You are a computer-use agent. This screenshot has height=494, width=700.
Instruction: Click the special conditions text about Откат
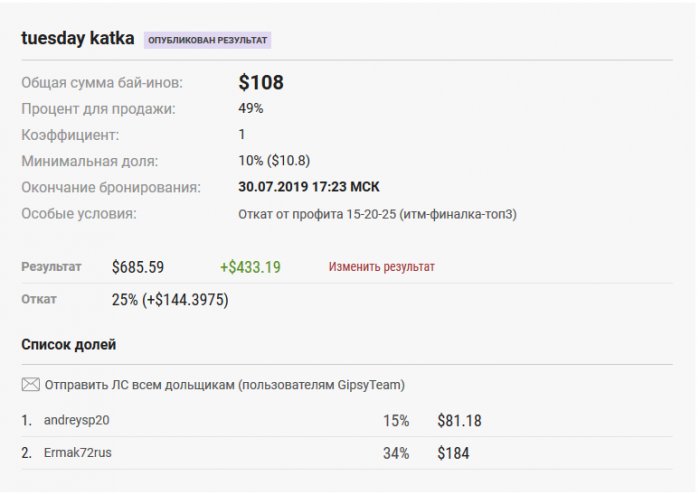(x=377, y=213)
